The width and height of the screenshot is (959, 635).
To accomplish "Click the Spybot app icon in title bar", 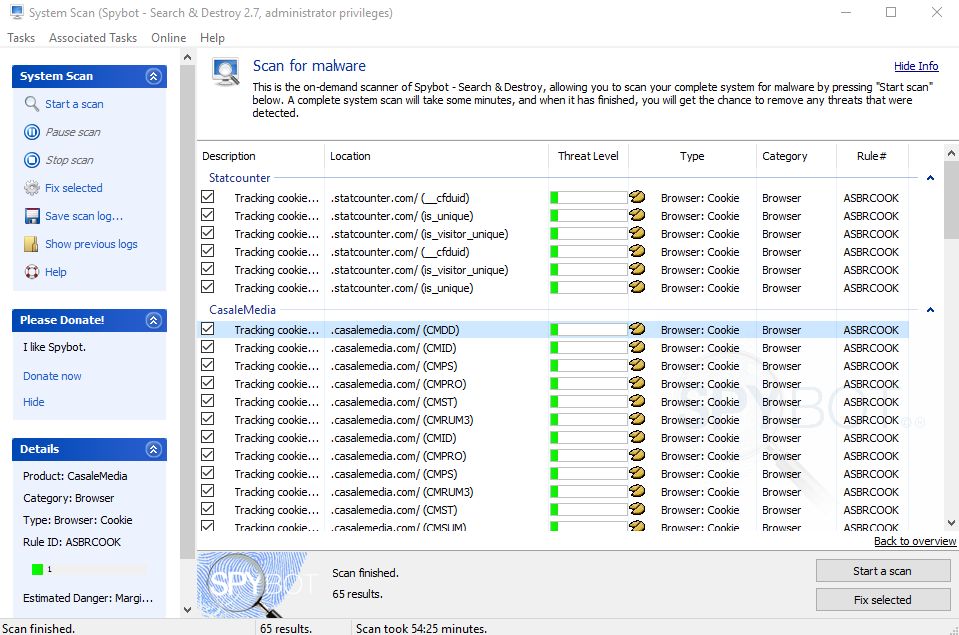I will (x=17, y=12).
